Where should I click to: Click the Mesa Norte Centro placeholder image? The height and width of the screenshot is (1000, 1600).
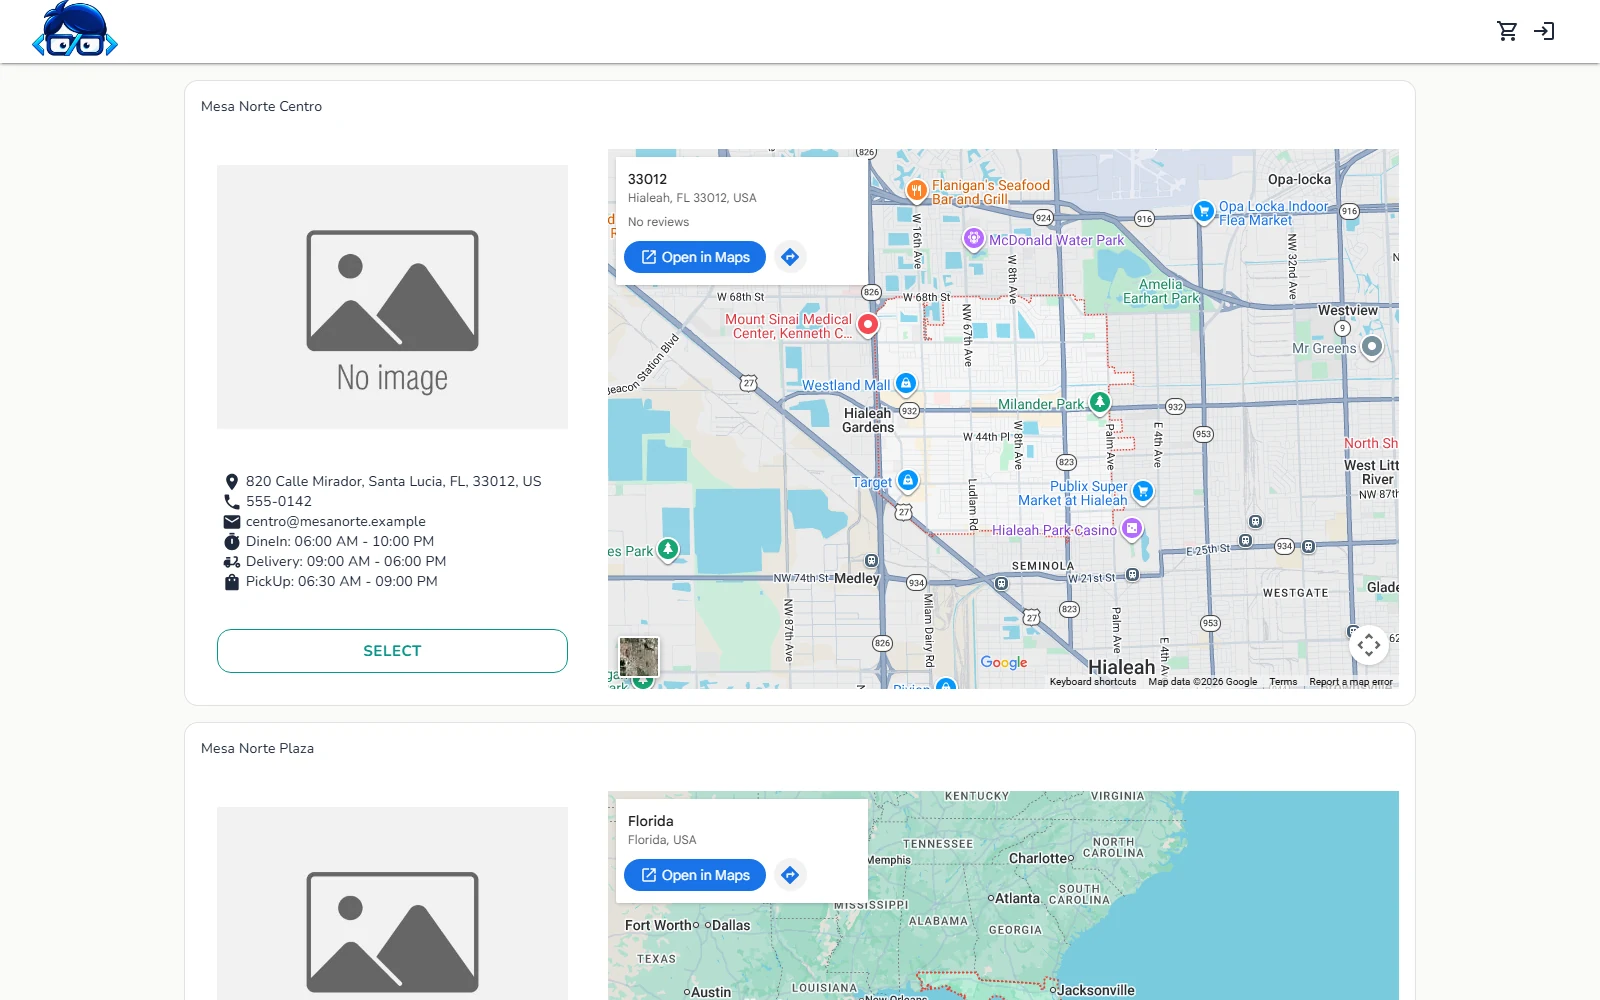tap(392, 297)
